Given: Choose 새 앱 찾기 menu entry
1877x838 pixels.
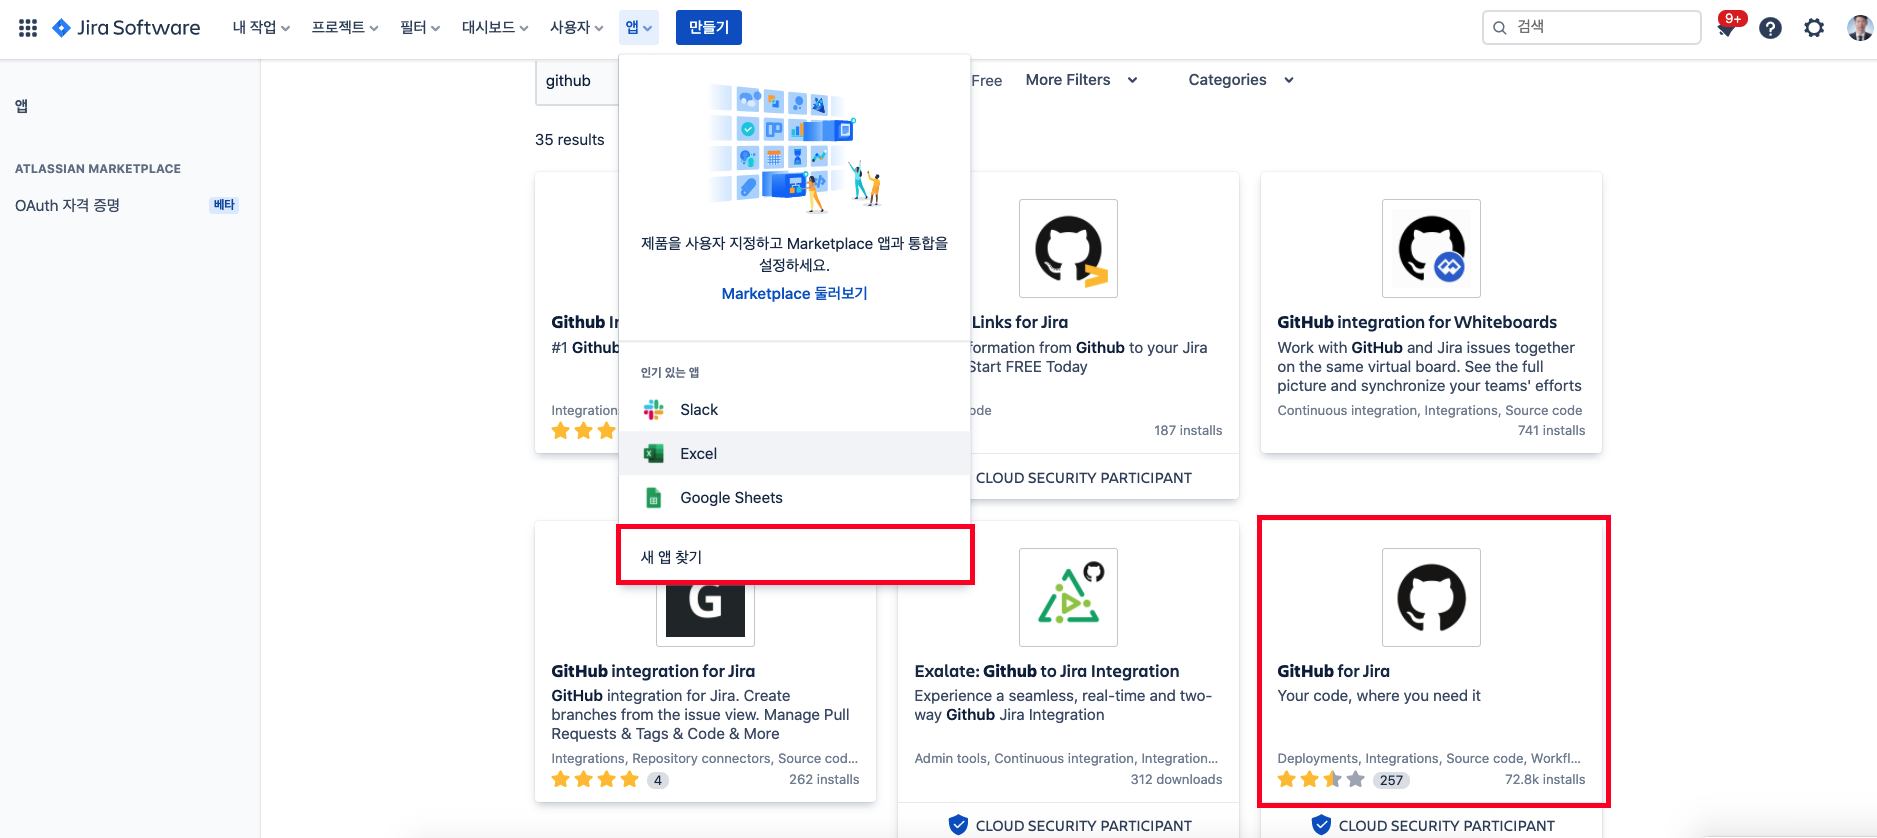Looking at the screenshot, I should click(x=794, y=556).
